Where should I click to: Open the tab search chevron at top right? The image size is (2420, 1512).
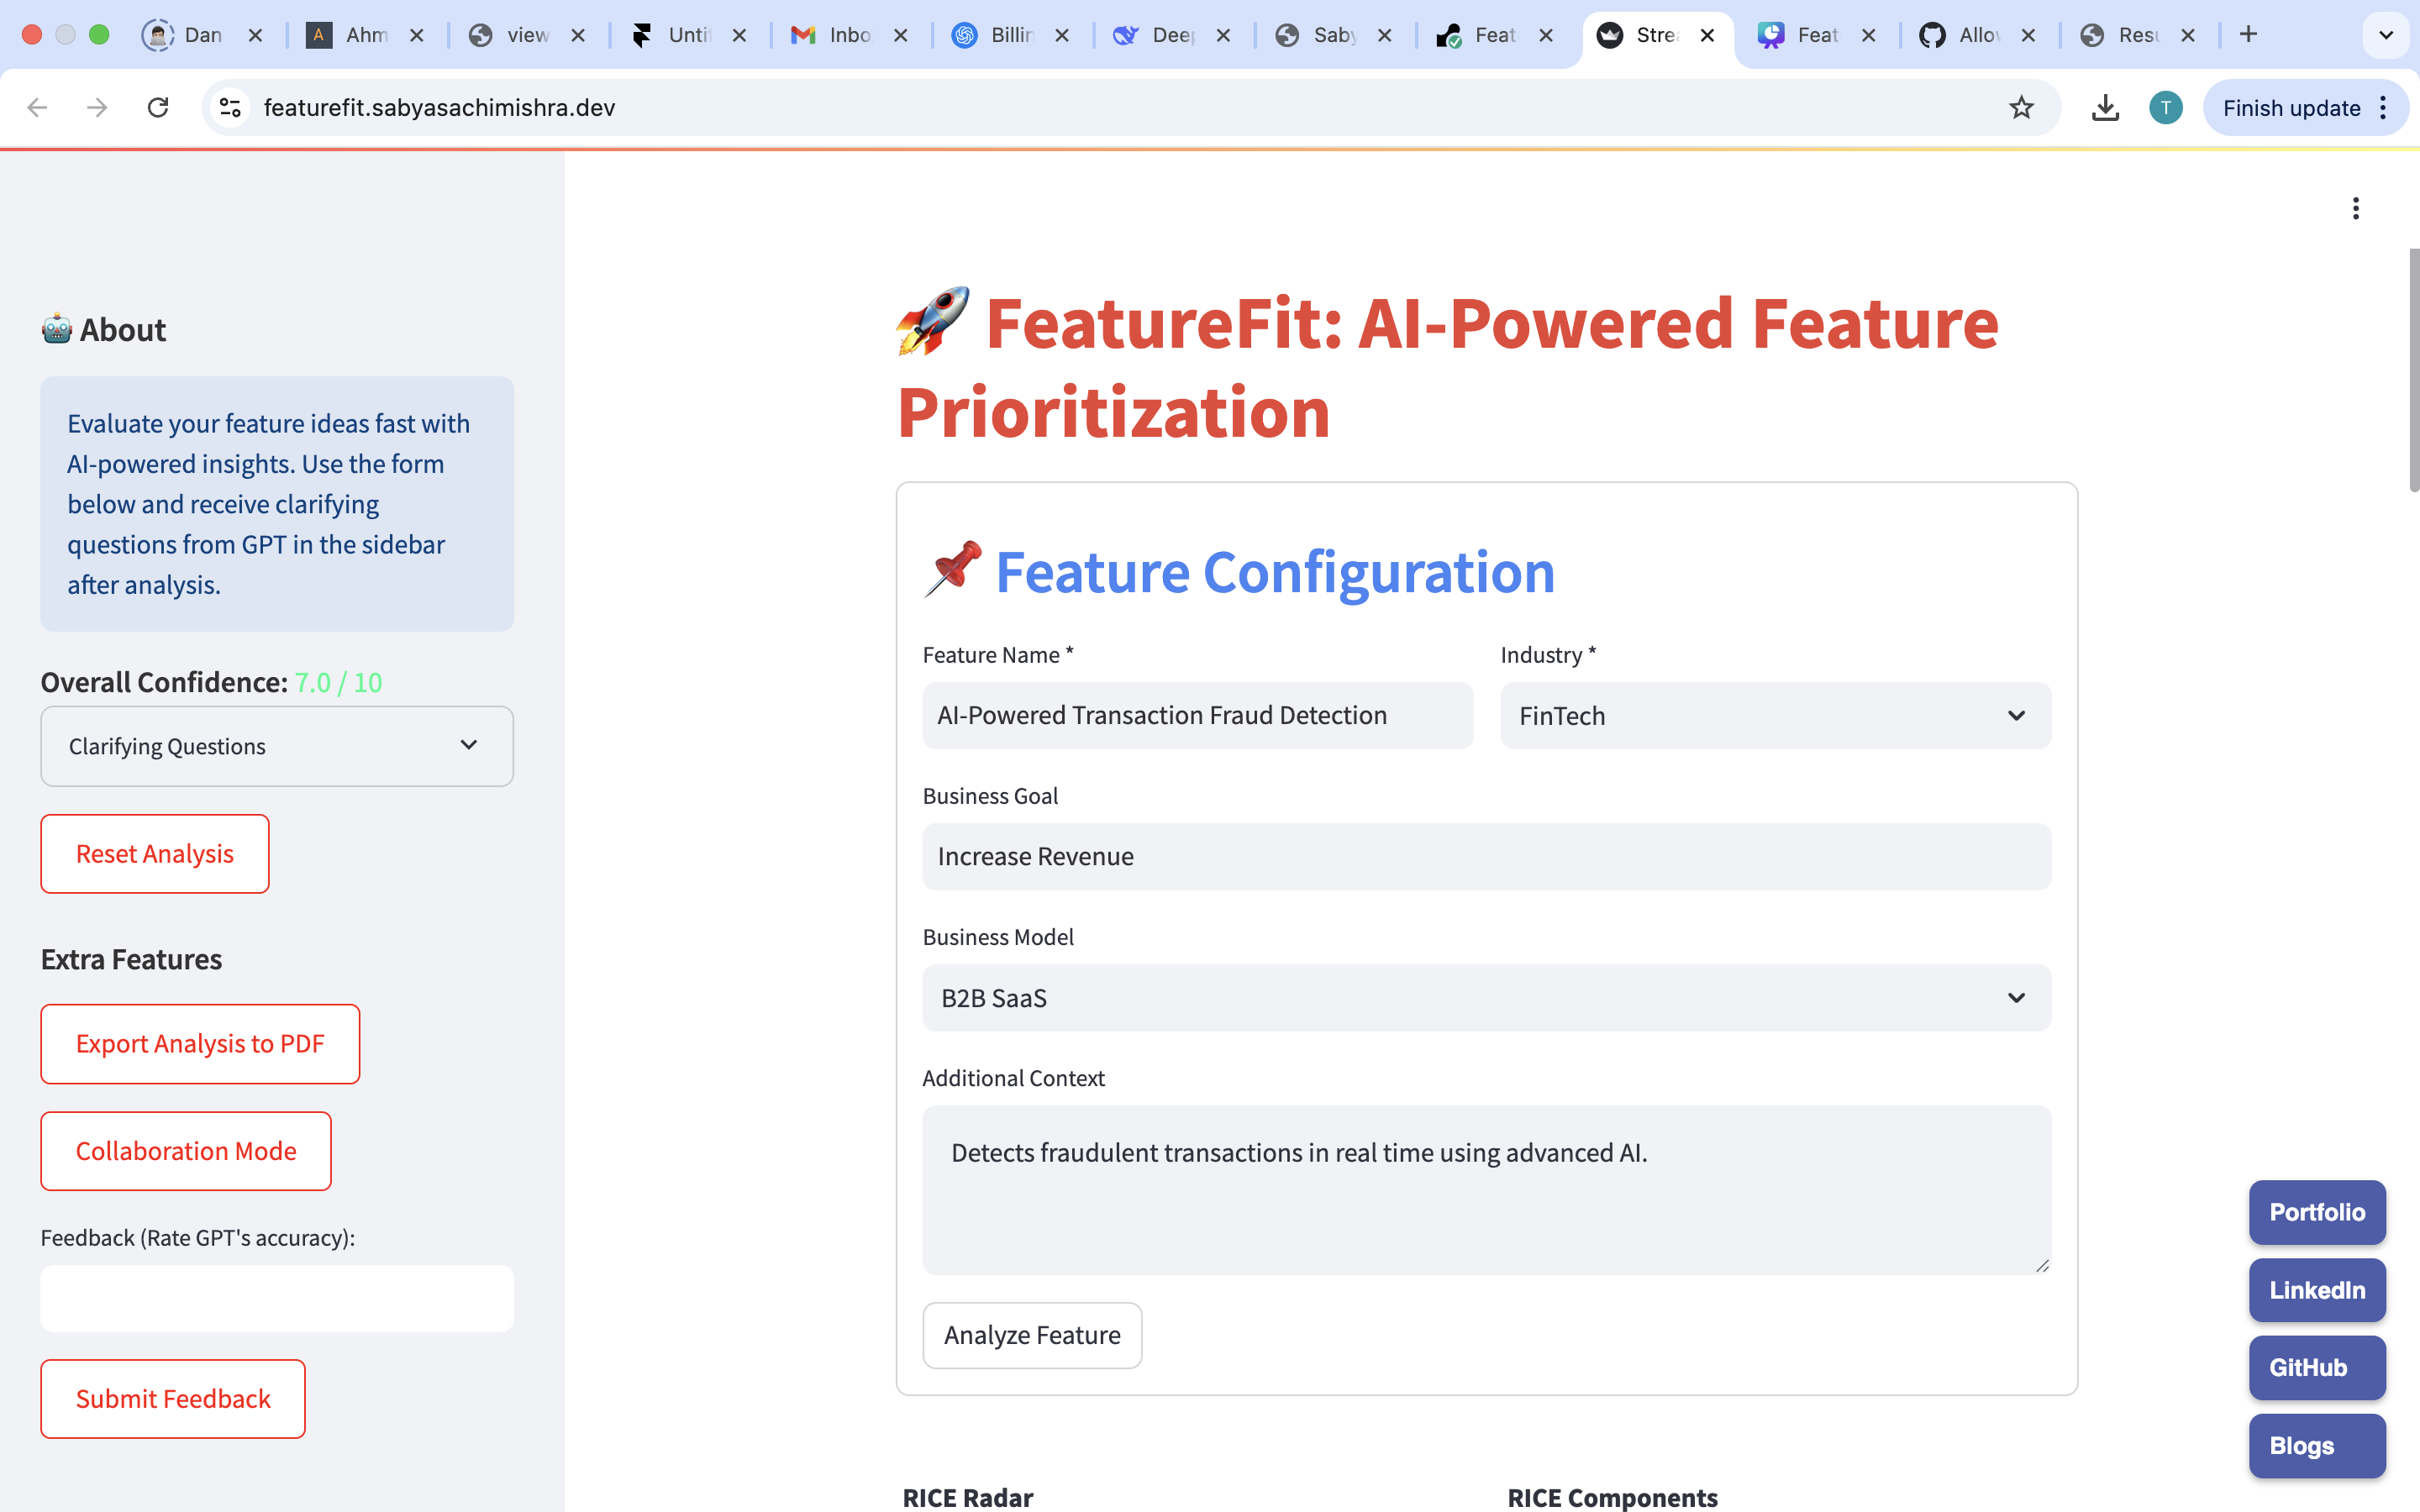2386,35
